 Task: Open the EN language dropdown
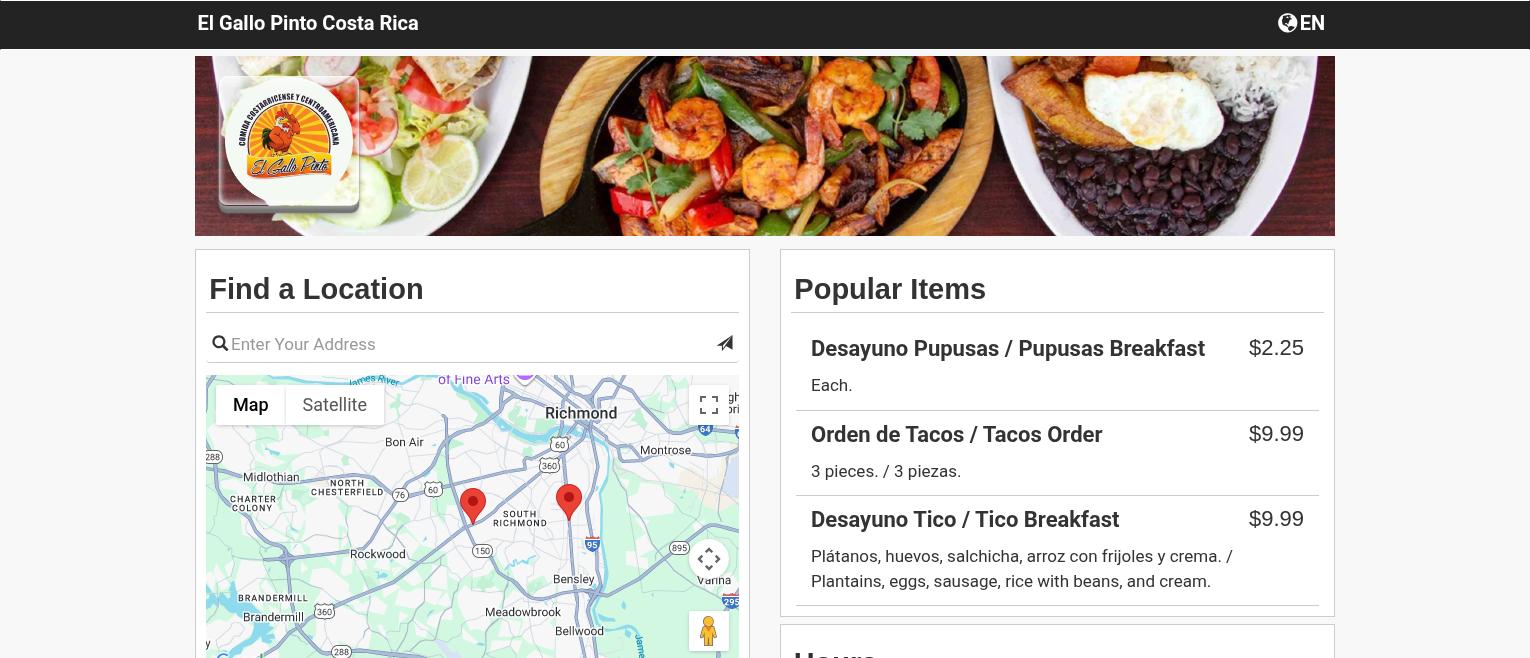[1312, 23]
